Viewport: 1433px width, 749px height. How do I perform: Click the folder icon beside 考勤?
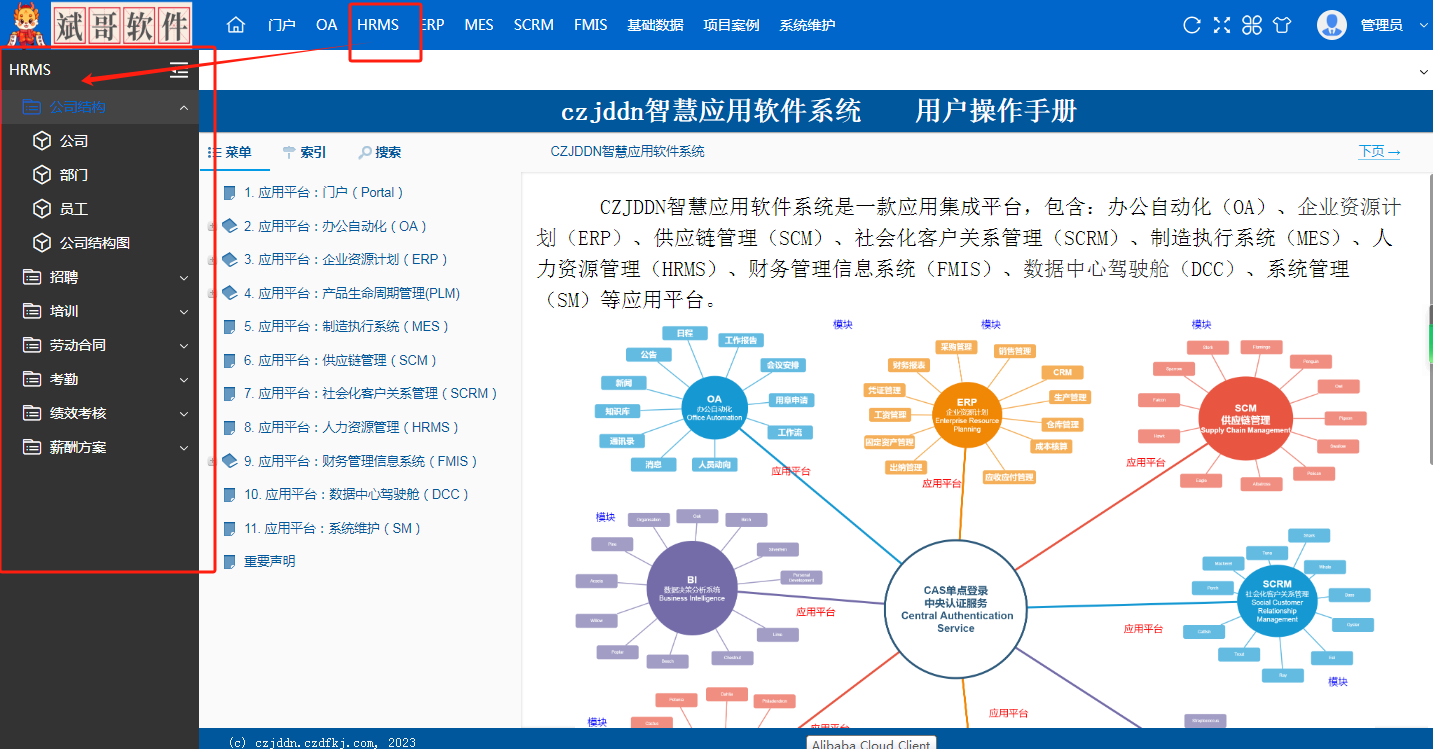click(32, 379)
